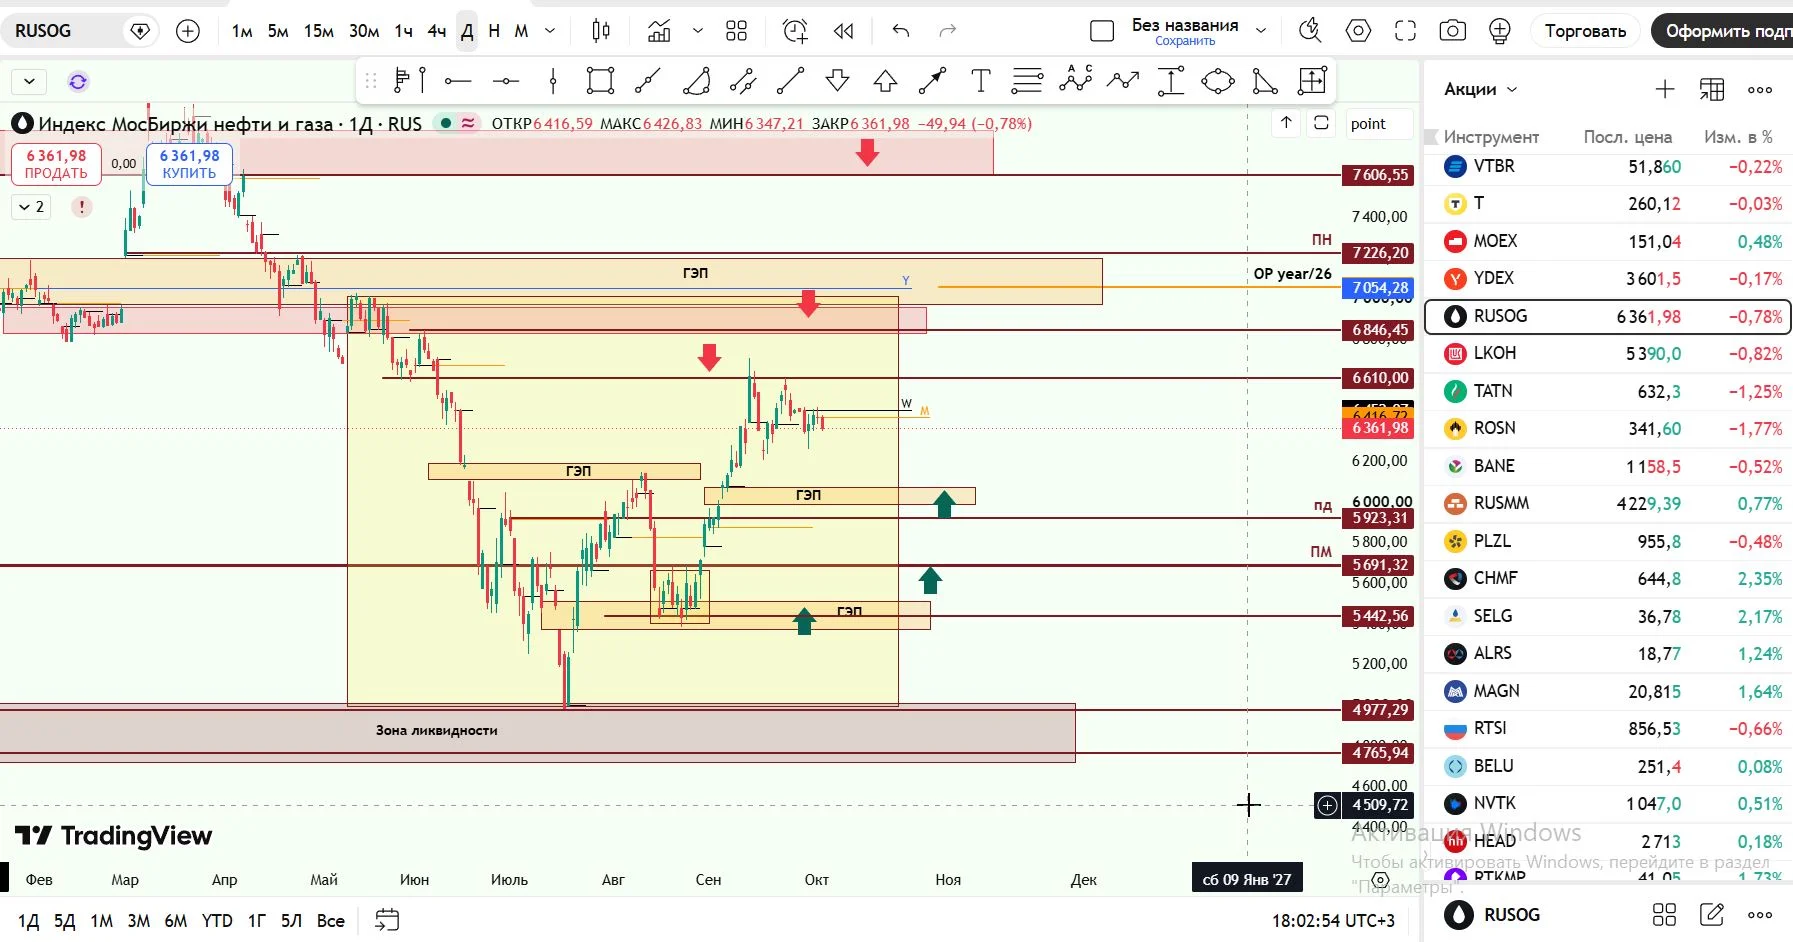Click the 6 361,98 КУПИТЬ button
The image size is (1793, 942).
190,164
